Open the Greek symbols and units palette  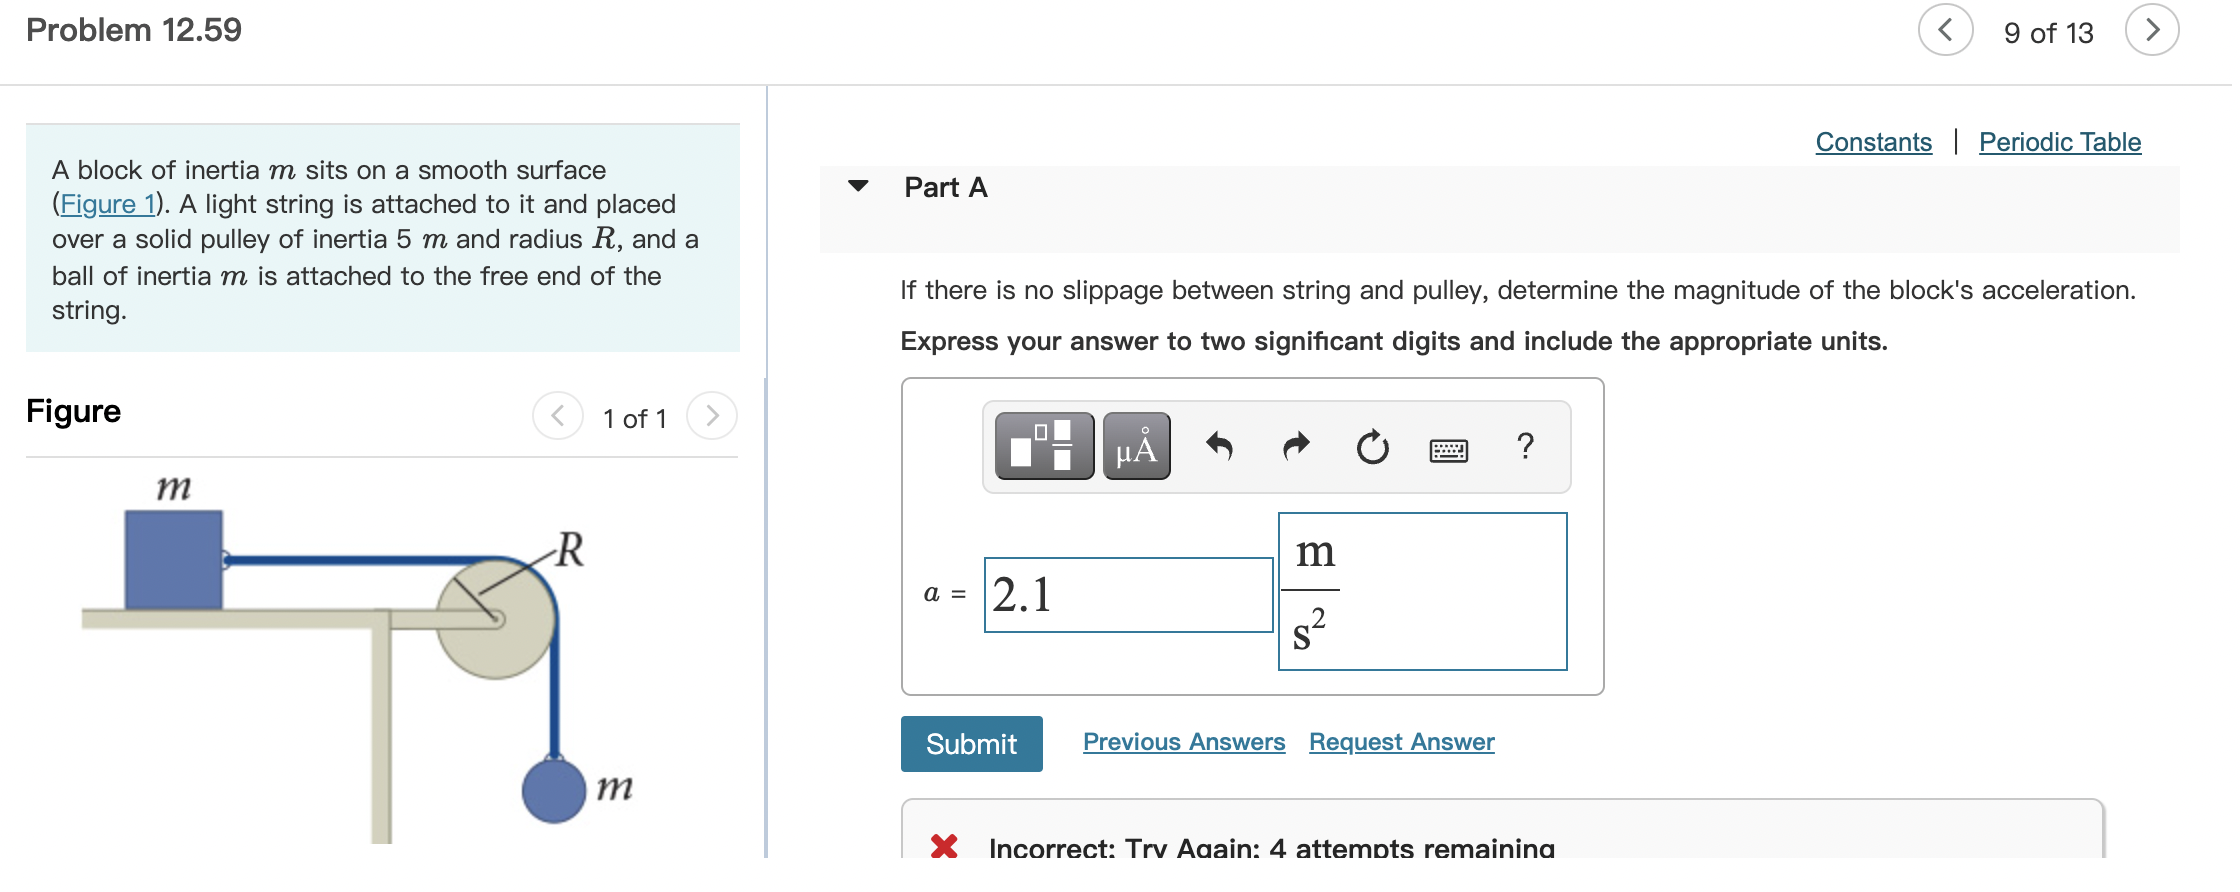[1136, 446]
